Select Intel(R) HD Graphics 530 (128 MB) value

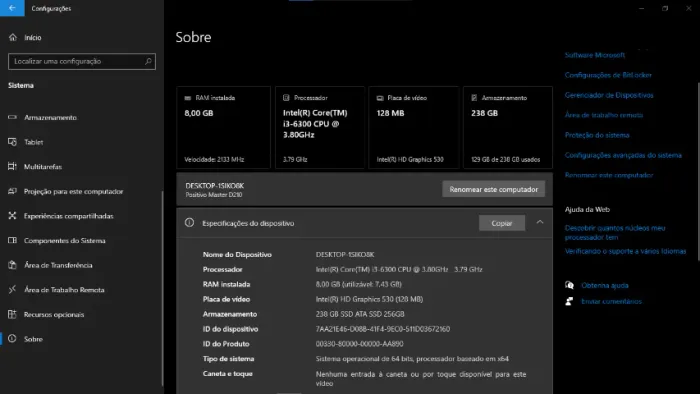(369, 299)
